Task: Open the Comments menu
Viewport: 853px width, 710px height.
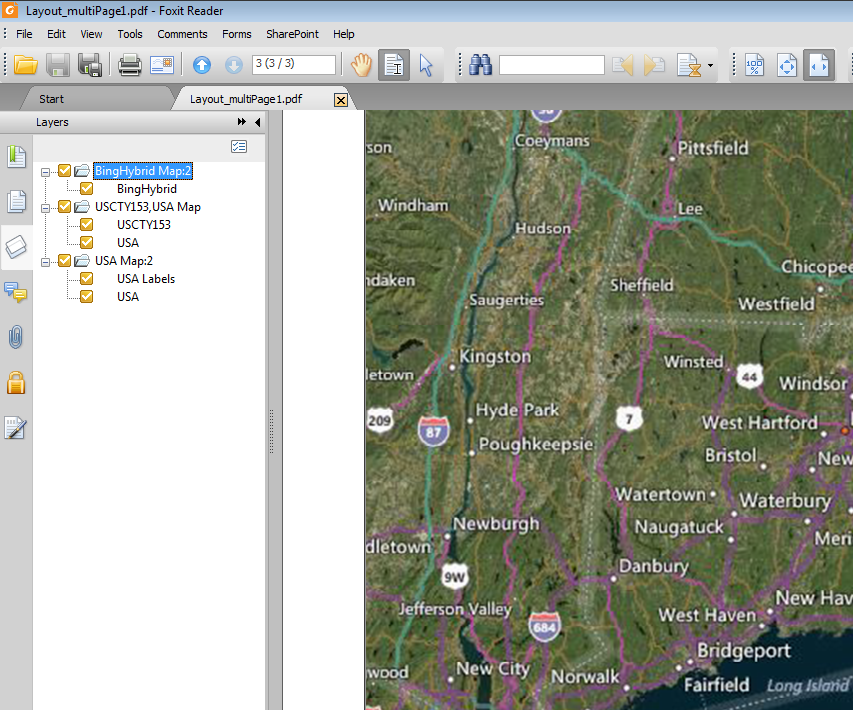Action: point(182,34)
